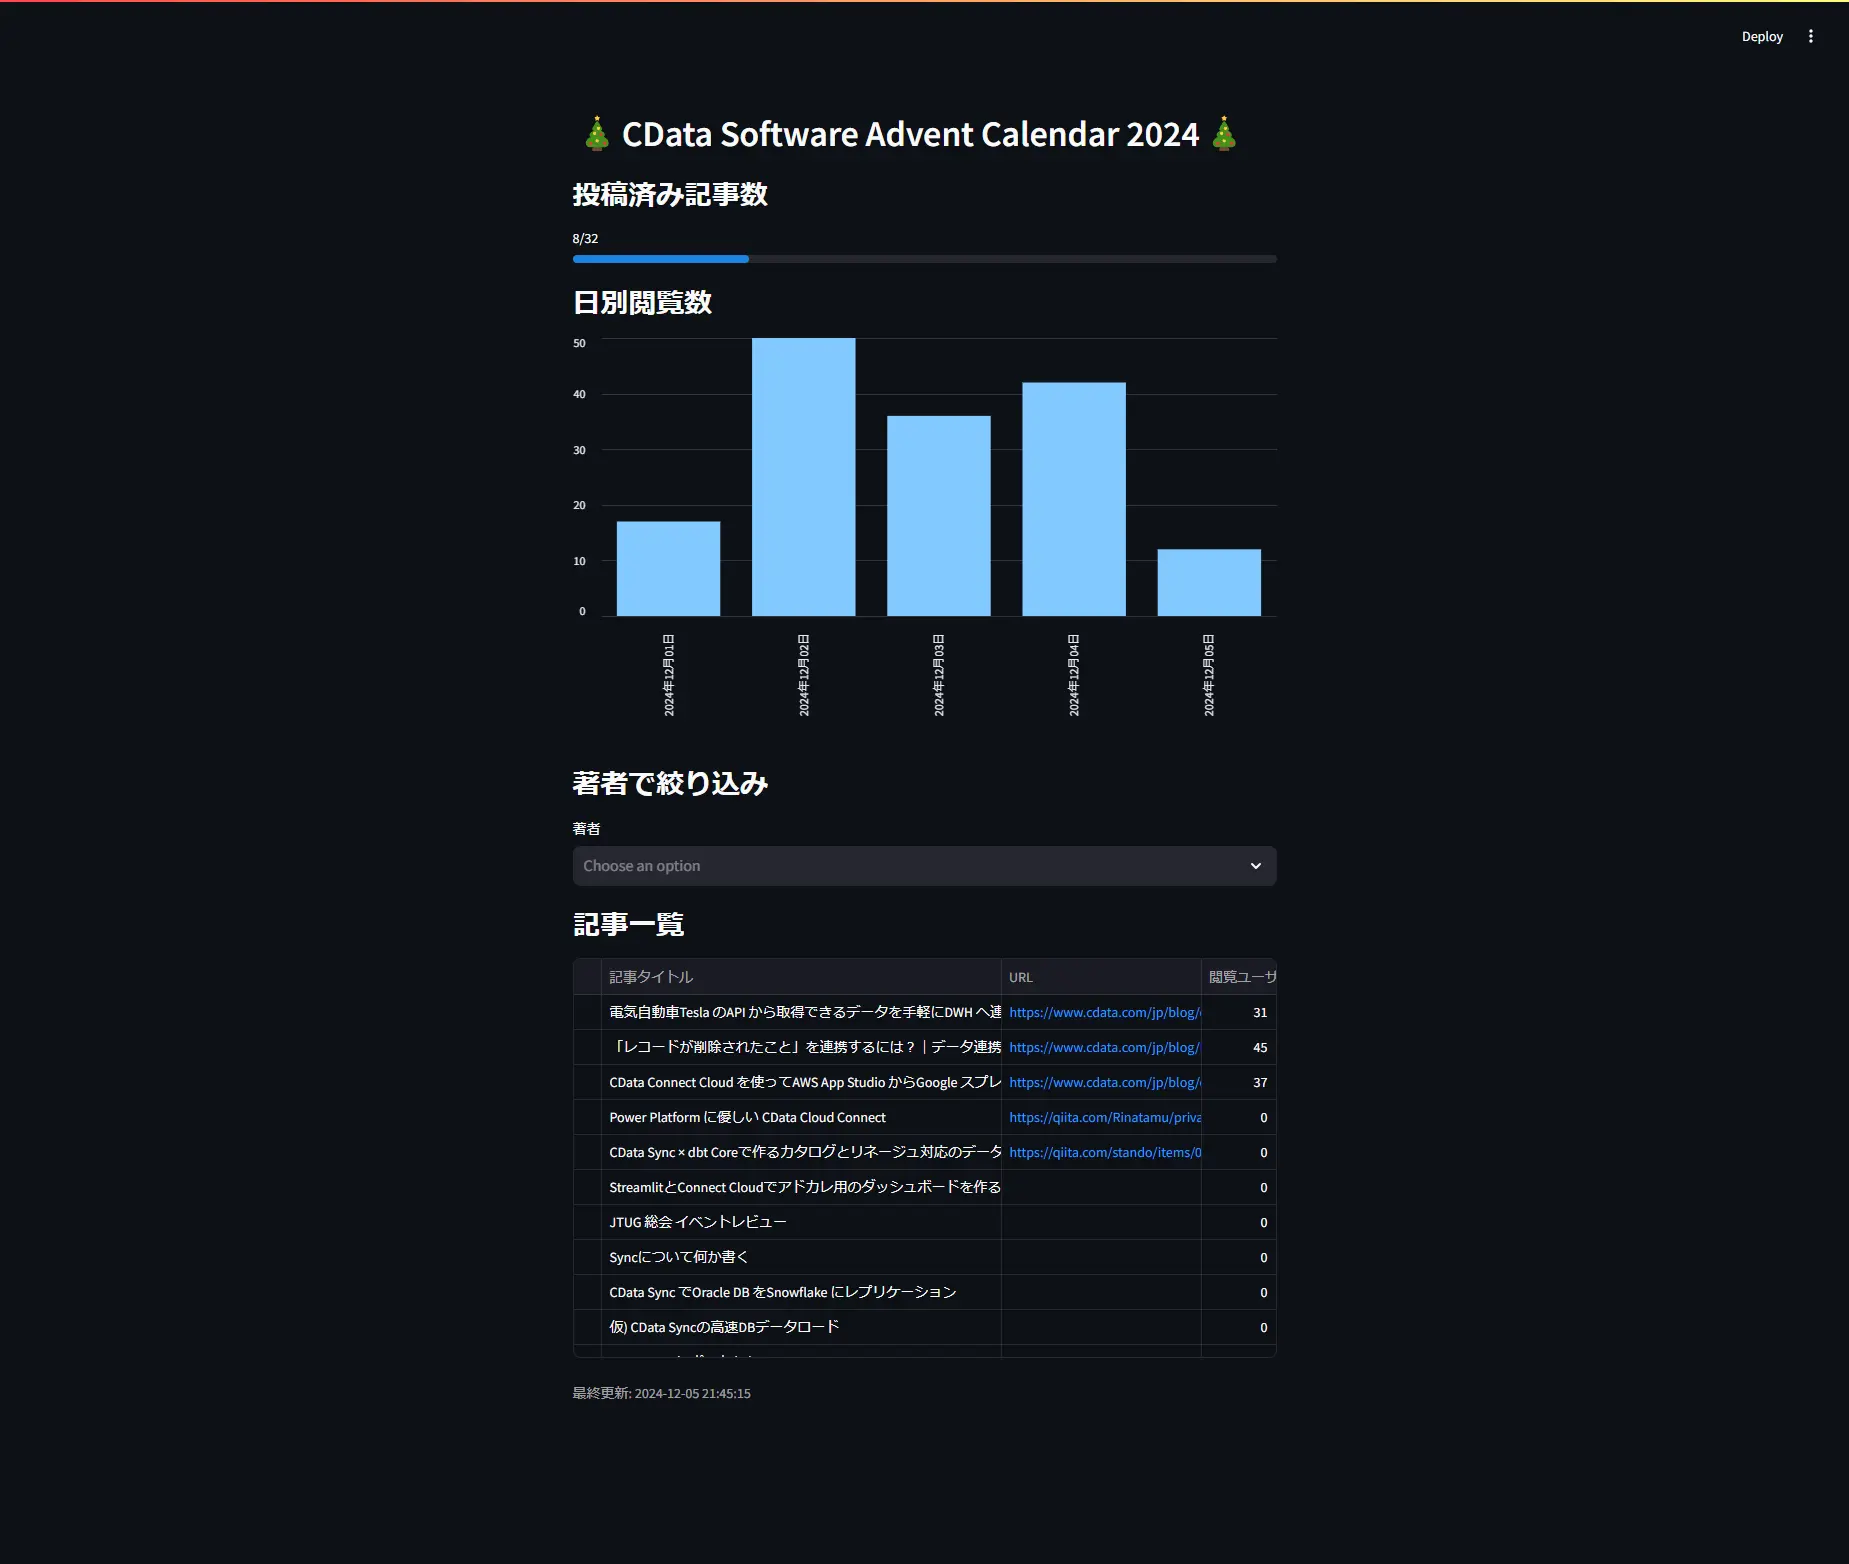Image resolution: width=1849 pixels, height=1564 pixels.
Task: Open the Tesla article cdata.com link
Action: tap(1104, 1012)
